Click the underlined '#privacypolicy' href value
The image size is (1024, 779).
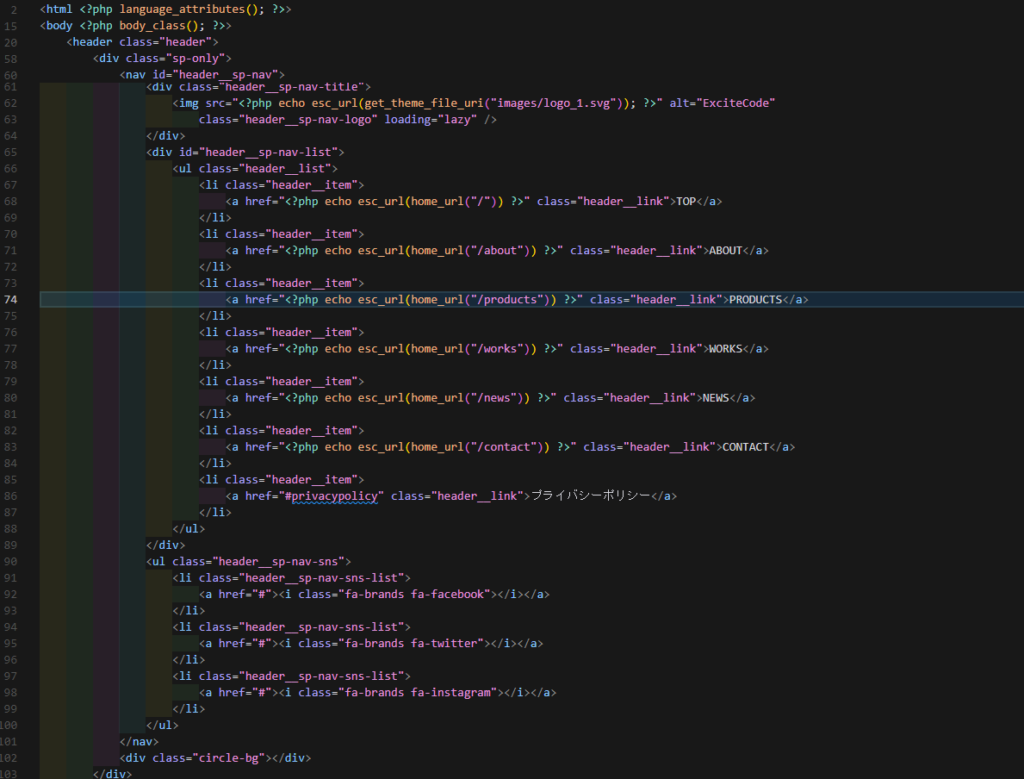coord(331,496)
